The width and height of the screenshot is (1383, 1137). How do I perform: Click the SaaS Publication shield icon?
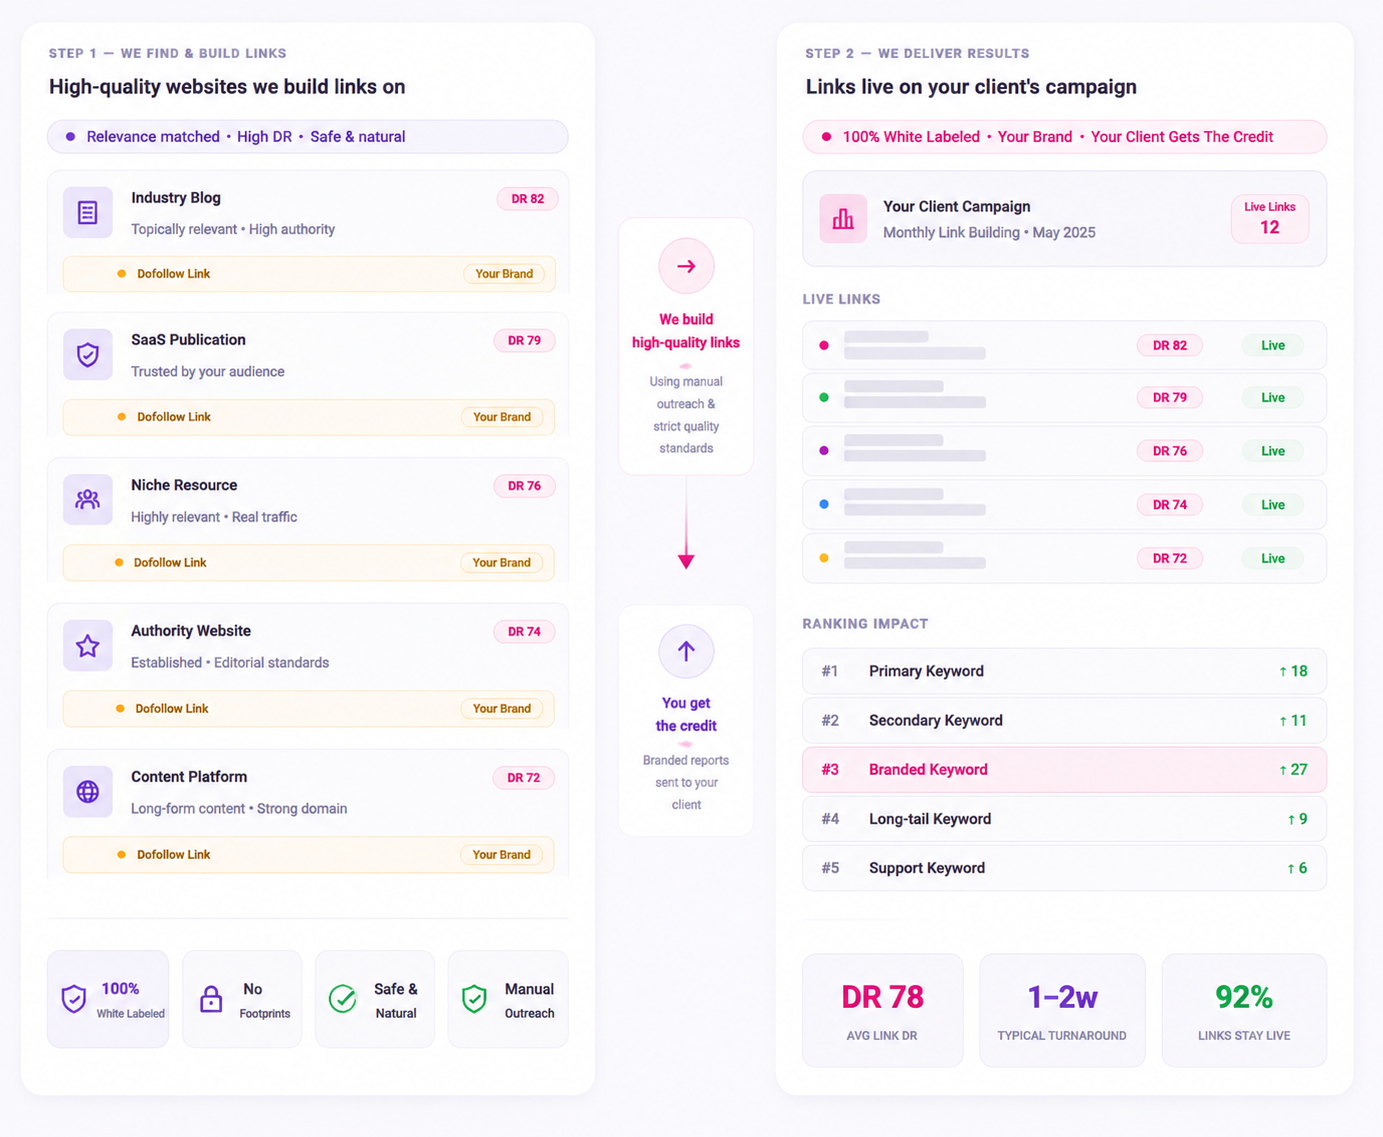click(x=88, y=354)
